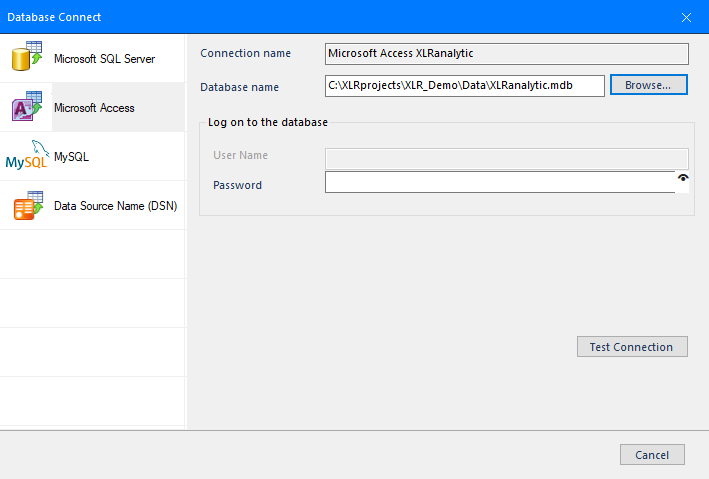This screenshot has width=709, height=479.
Task: Click the 'User Name' label text
Action: tap(241, 155)
